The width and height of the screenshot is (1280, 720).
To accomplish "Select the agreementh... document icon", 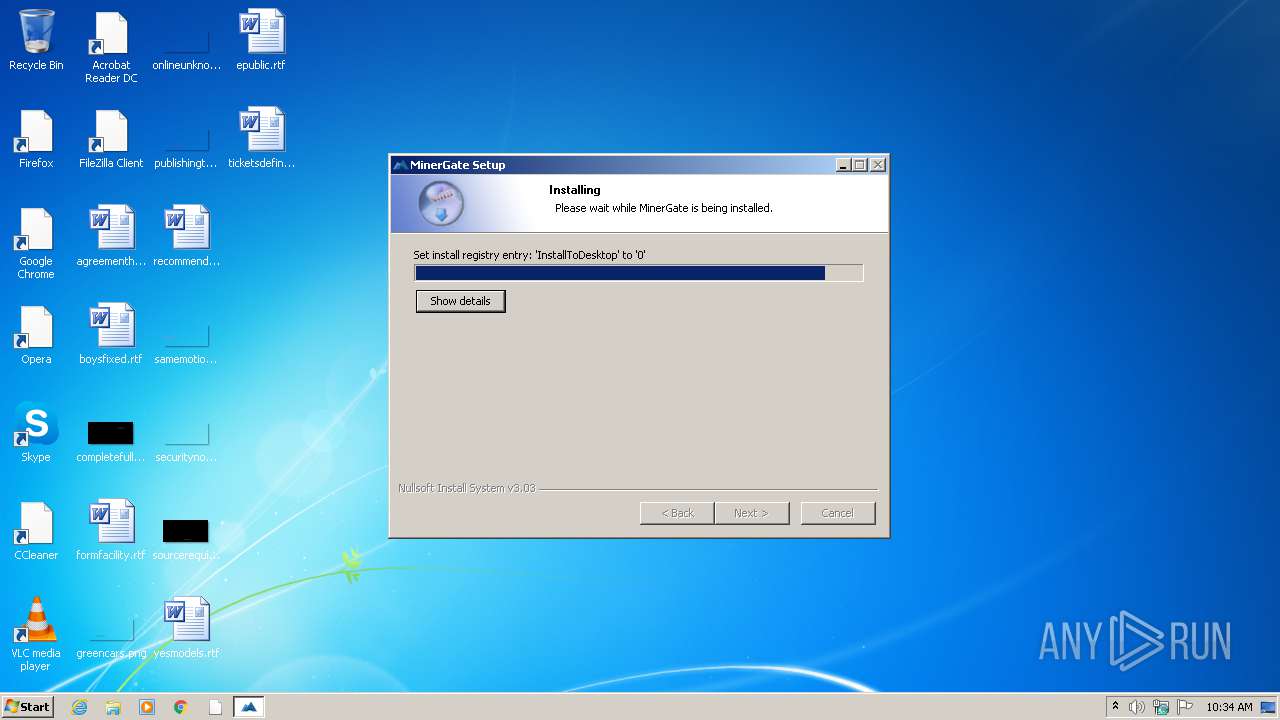I will 111,236.
